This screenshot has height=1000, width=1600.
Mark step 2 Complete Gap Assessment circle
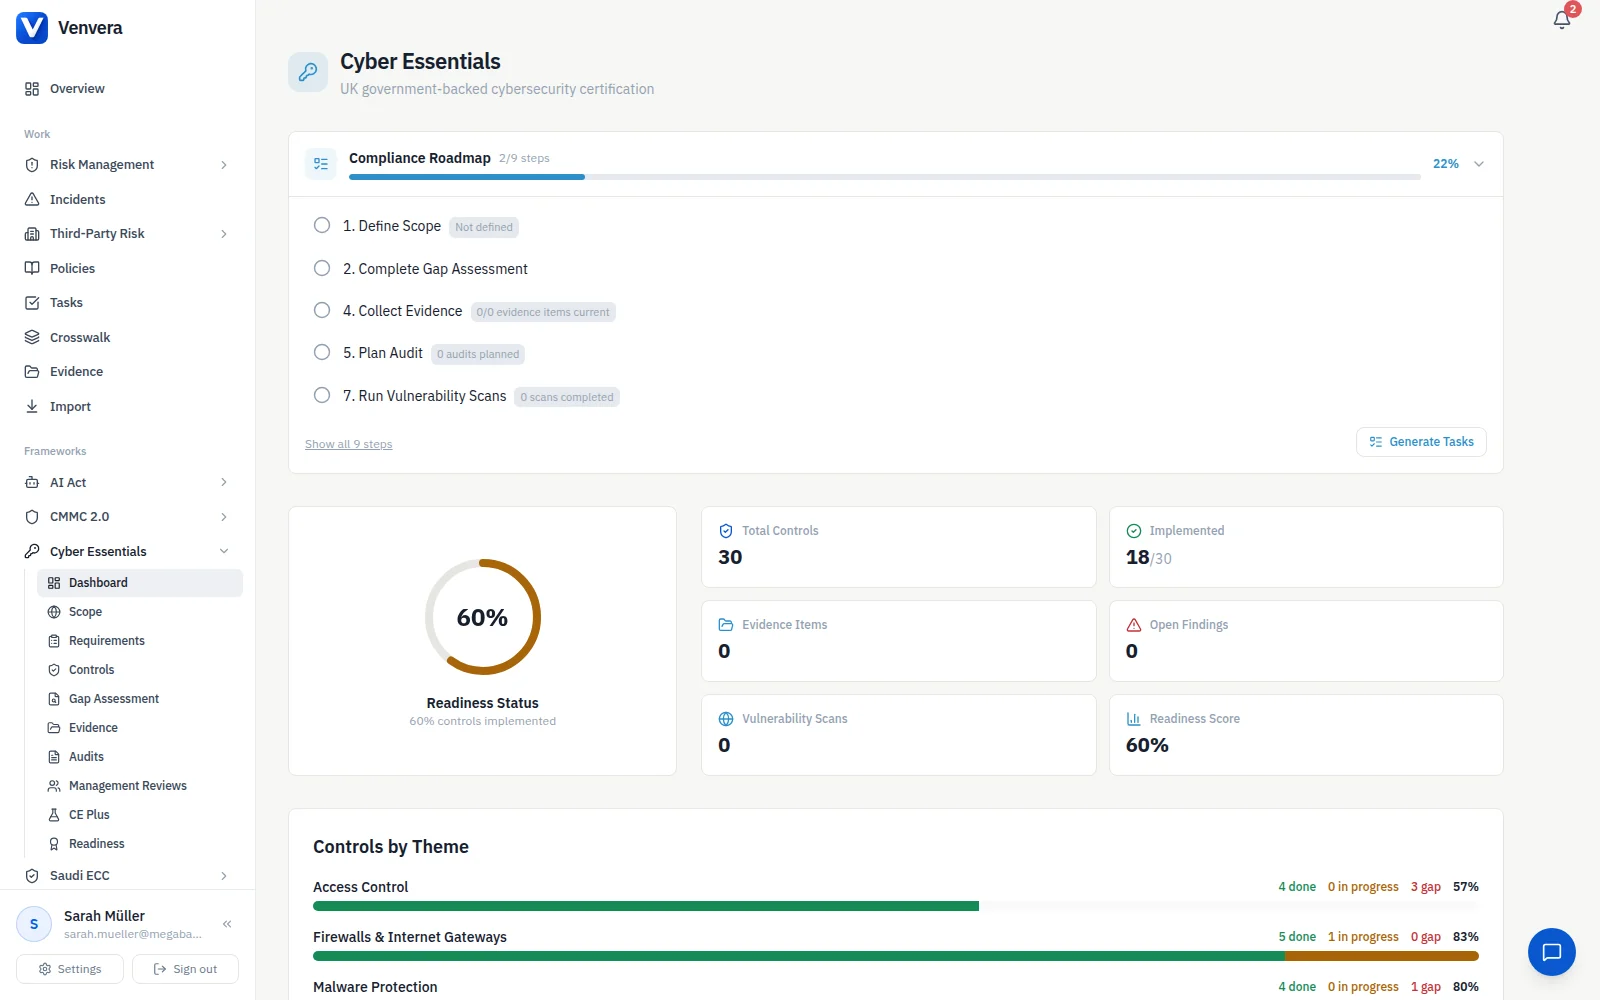[322, 268]
